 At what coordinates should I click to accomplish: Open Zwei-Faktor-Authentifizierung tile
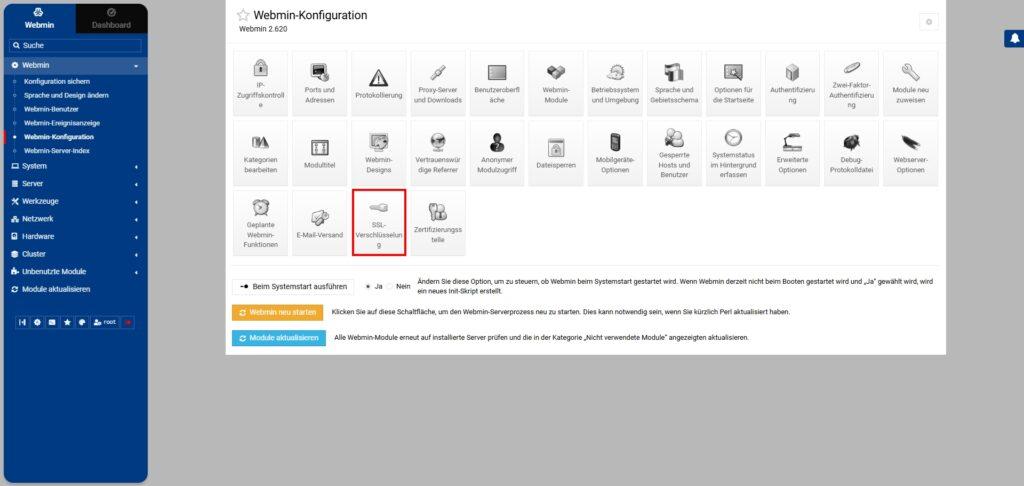click(x=852, y=84)
